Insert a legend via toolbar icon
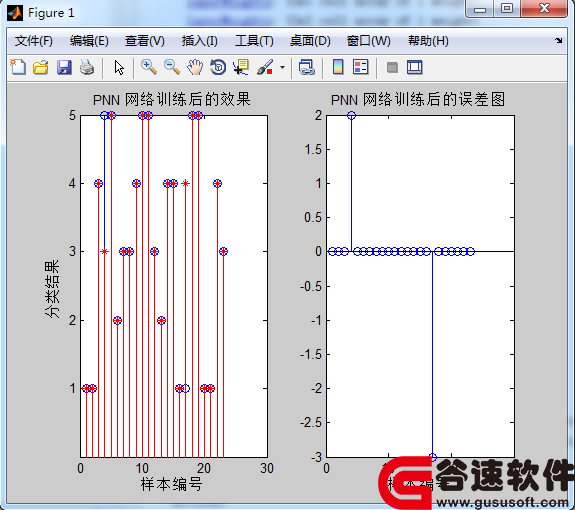The width and height of the screenshot is (575, 510). 360,67
